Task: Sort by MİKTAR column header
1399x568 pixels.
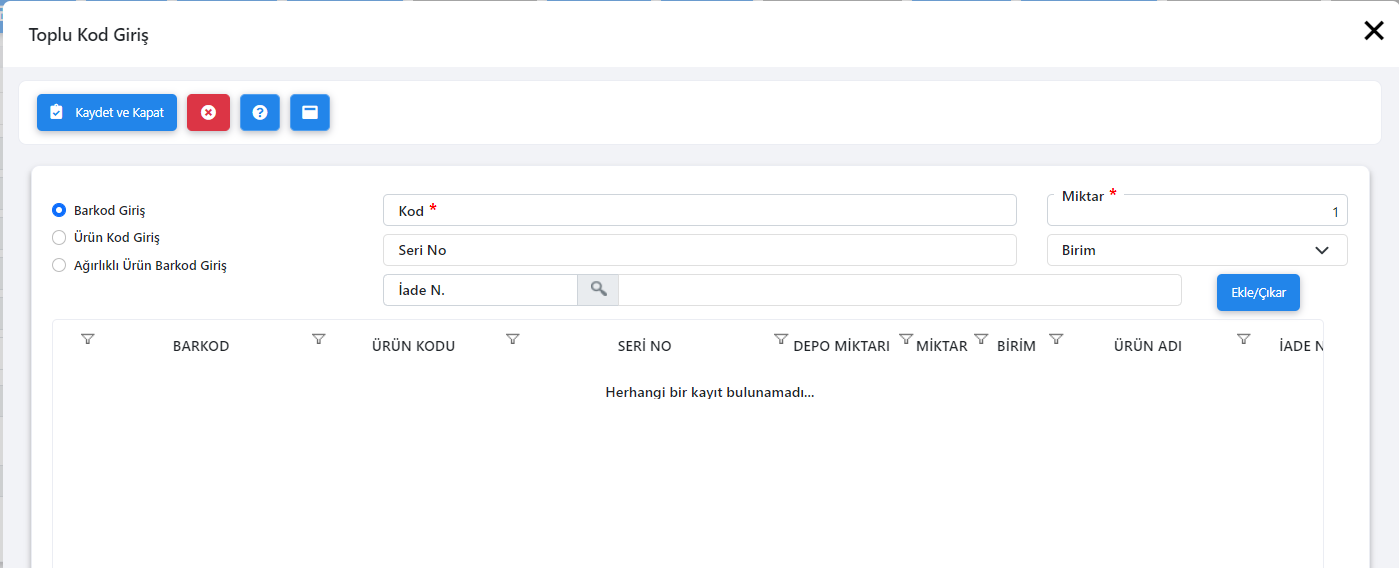Action: pos(942,346)
